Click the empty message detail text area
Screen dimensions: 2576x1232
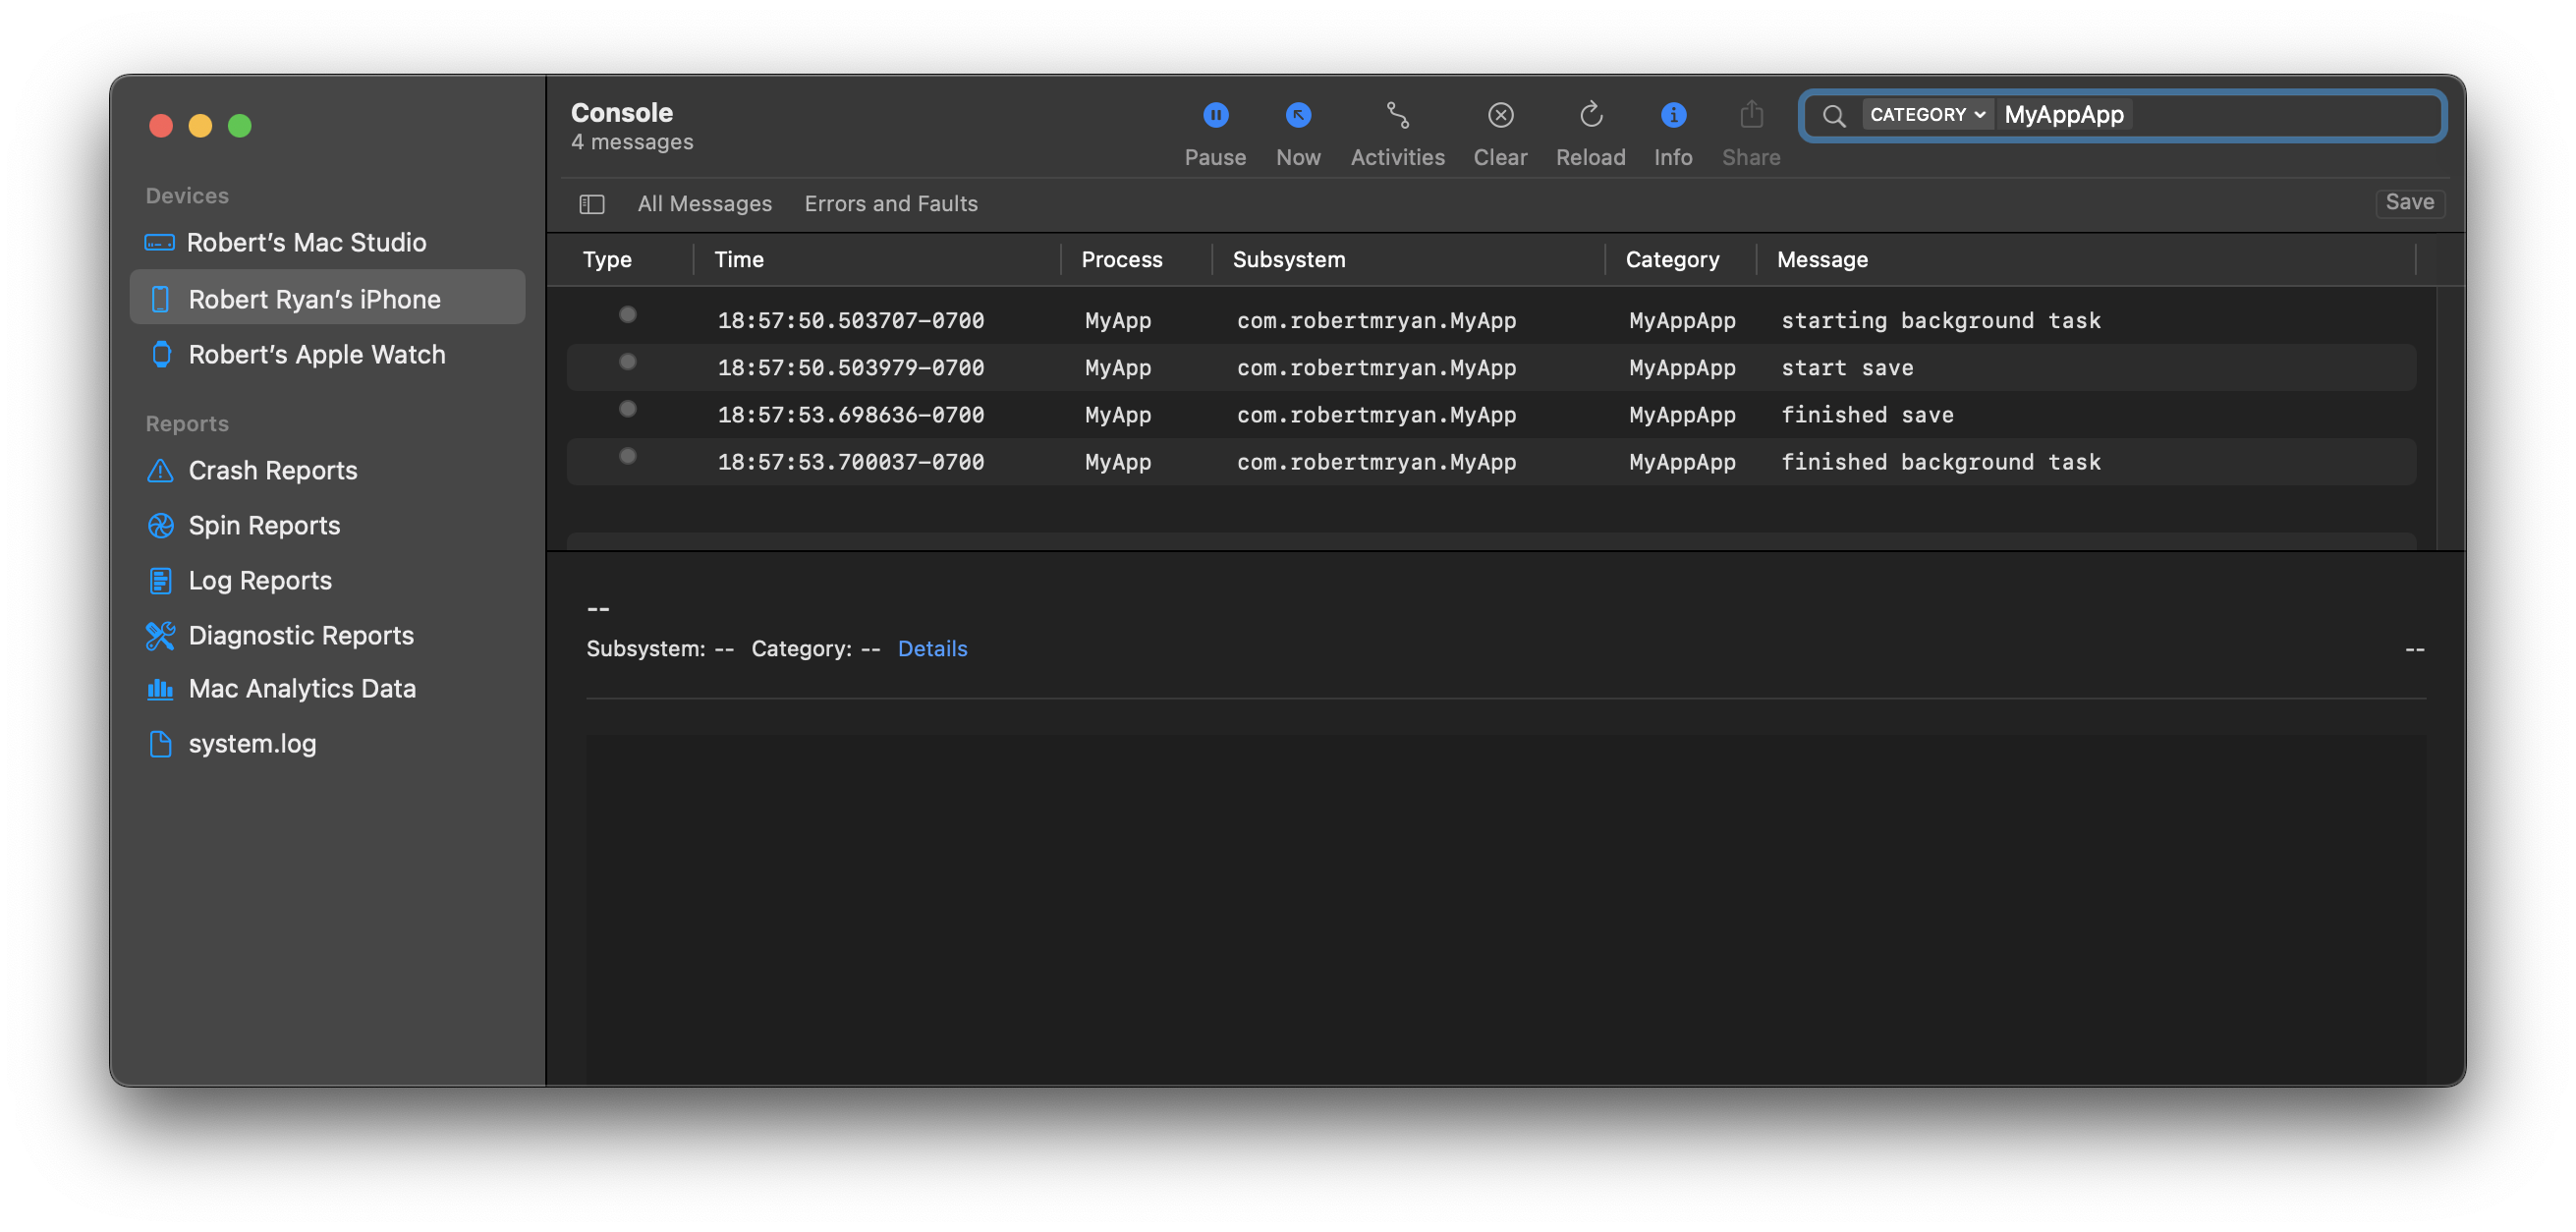[1506, 910]
